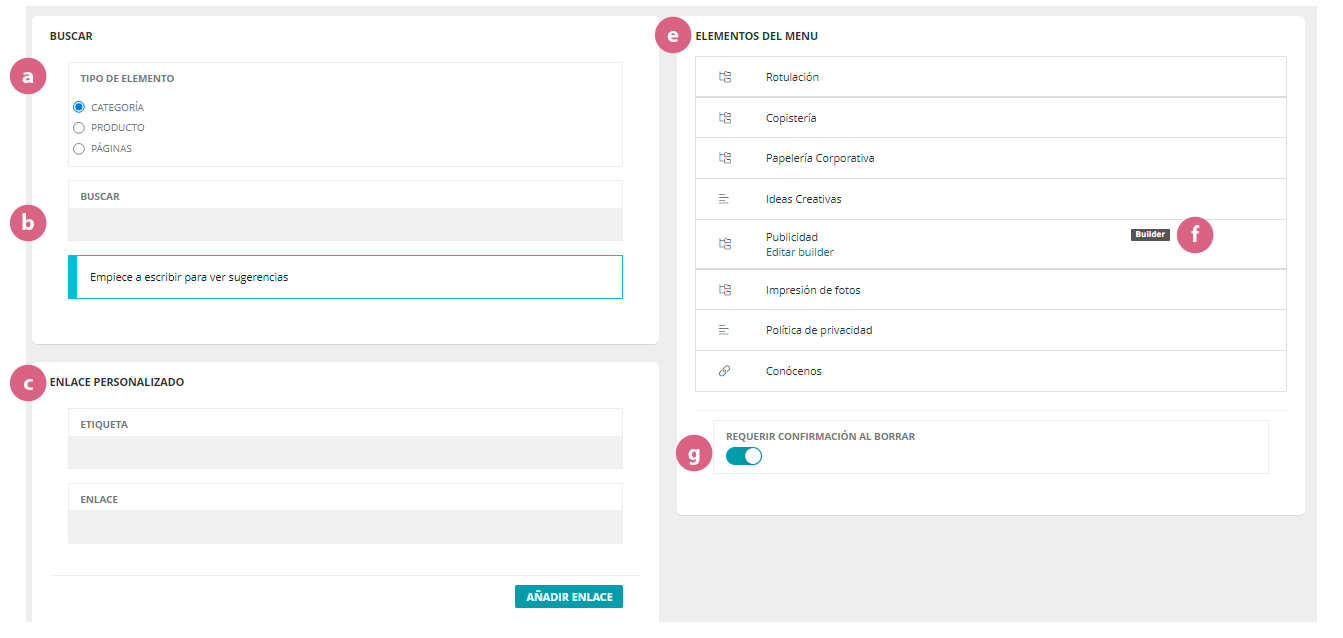Click the page icon beside Ideas Creativas
This screenshot has height=638, width=1343.
tap(725, 199)
